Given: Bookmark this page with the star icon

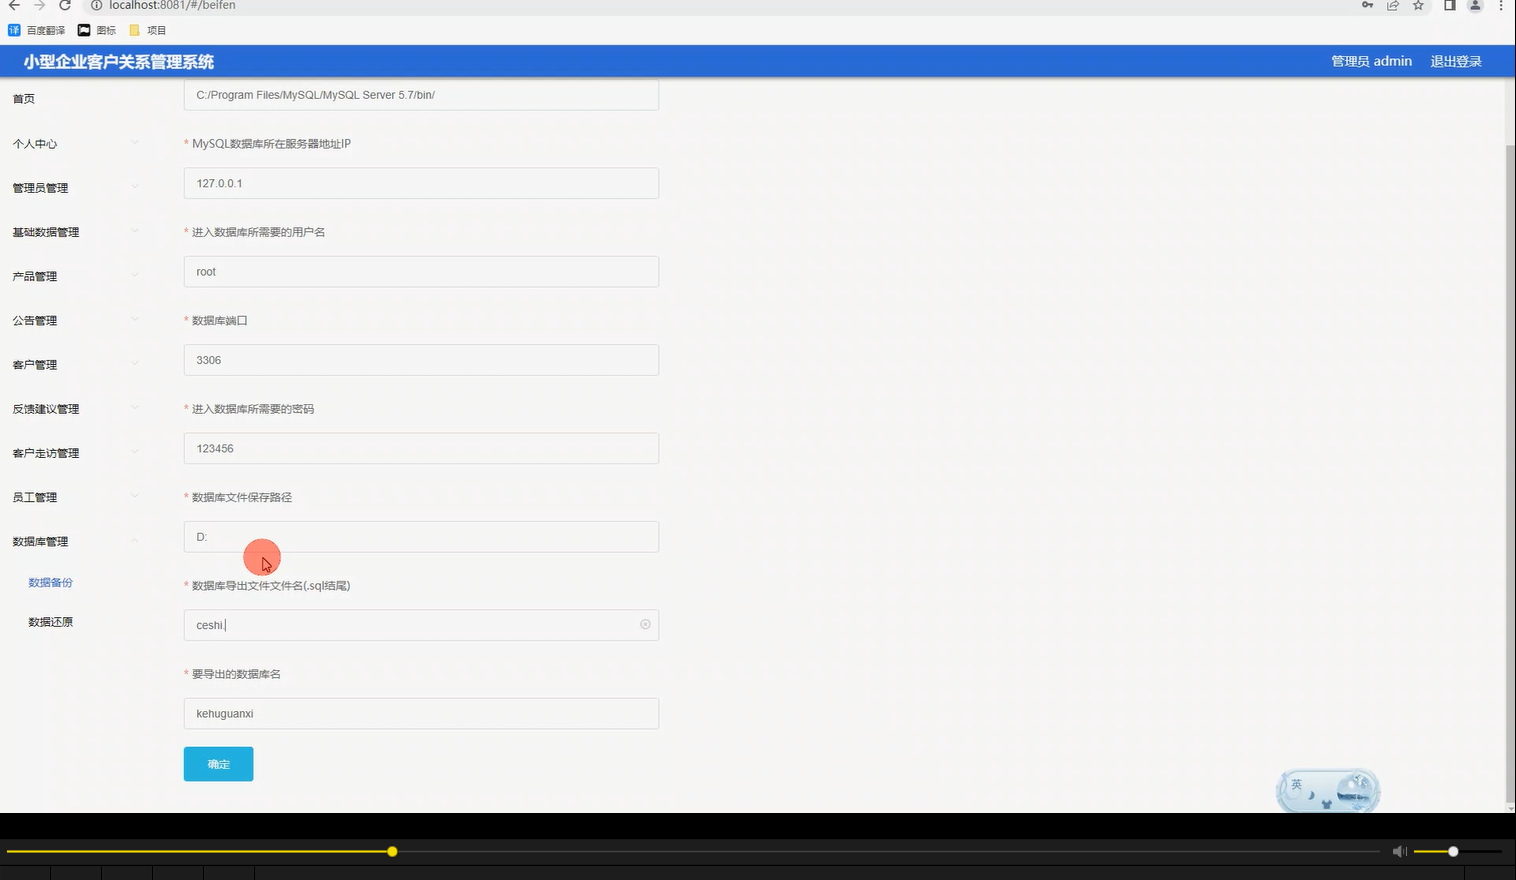Looking at the screenshot, I should click(x=1418, y=5).
